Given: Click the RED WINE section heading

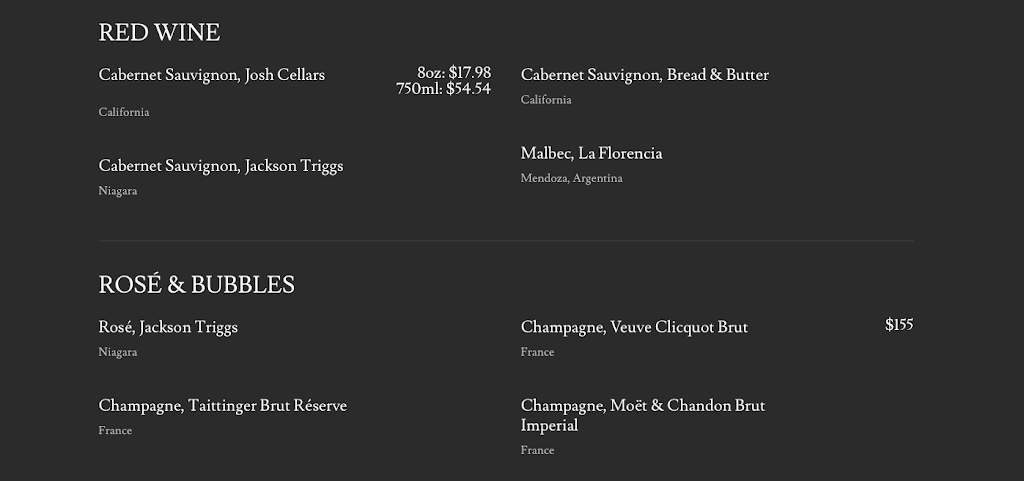Looking at the screenshot, I should click(159, 33).
